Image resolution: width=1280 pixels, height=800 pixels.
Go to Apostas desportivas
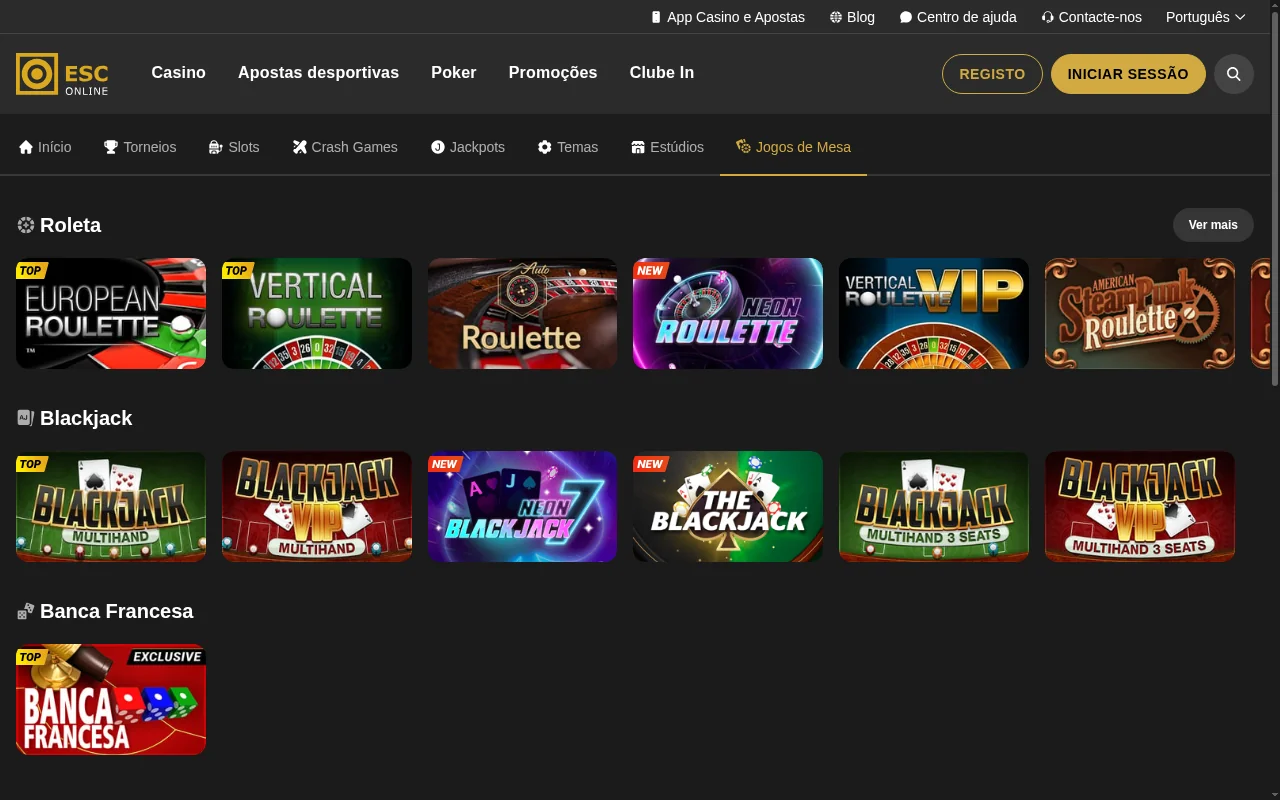318,73
